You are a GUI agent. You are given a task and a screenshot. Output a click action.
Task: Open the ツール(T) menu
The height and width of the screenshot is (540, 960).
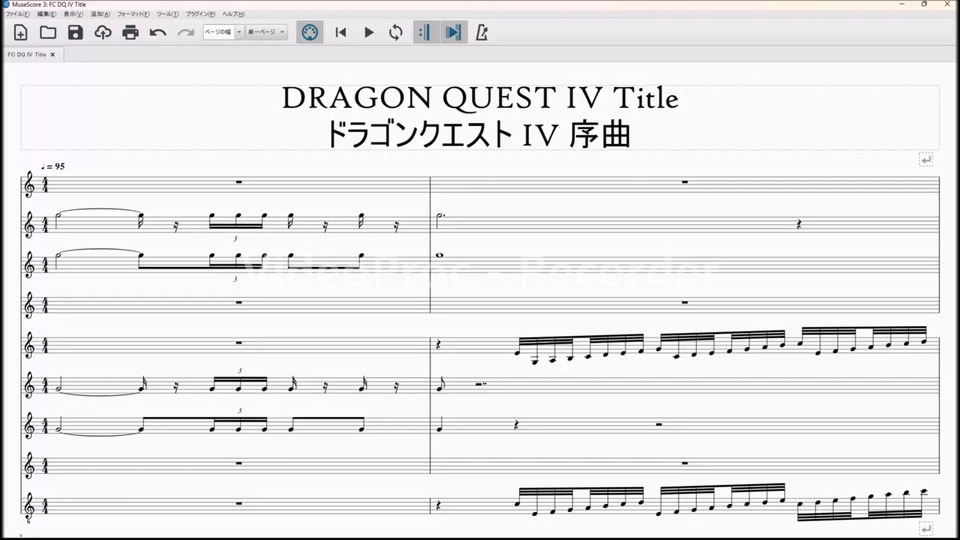[168, 13]
